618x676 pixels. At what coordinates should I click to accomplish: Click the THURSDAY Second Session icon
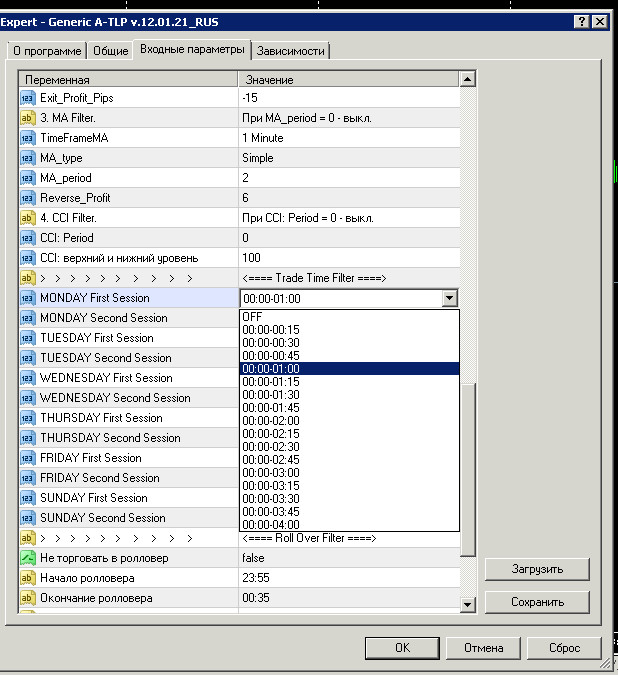click(x=27, y=438)
